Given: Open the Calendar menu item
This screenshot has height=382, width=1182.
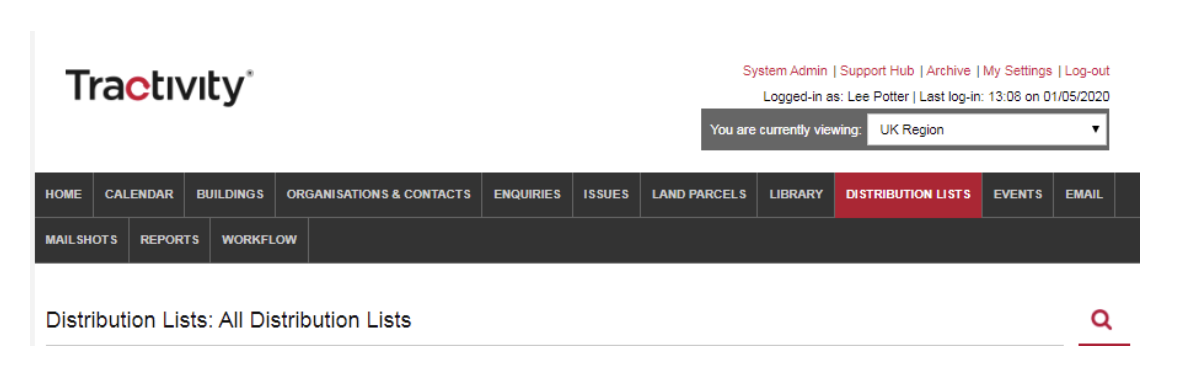Looking at the screenshot, I should click(139, 194).
